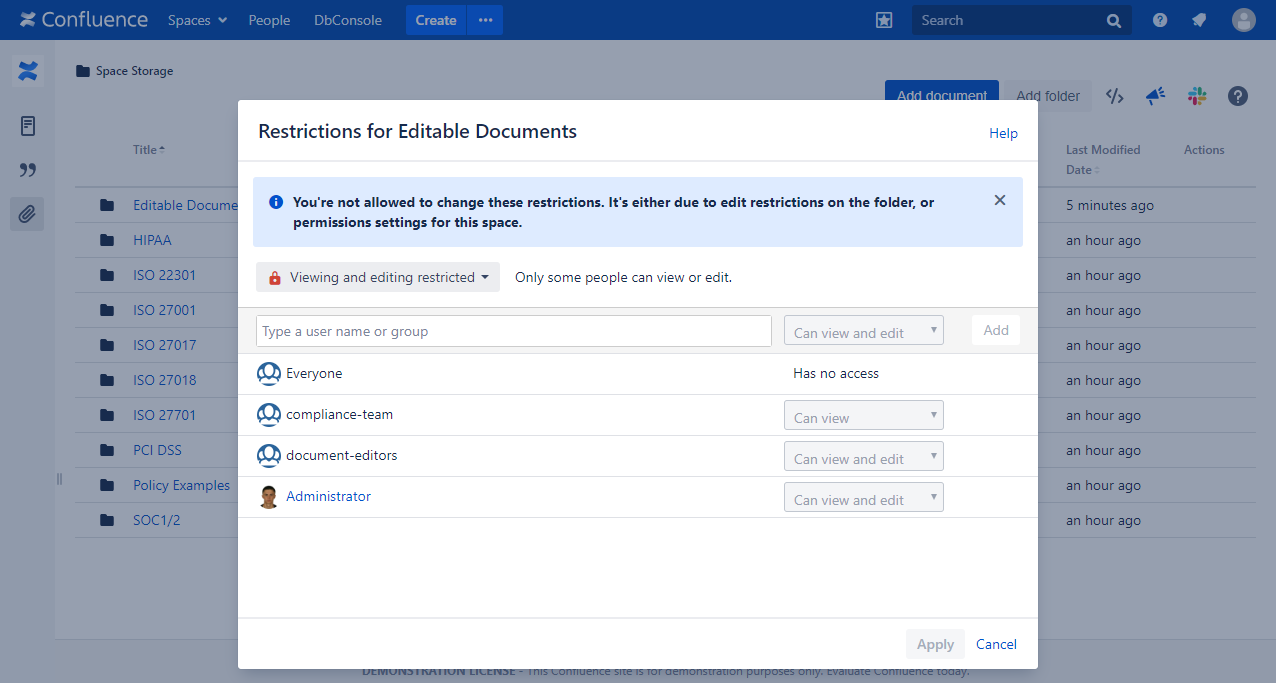Go to People in top navigation
The height and width of the screenshot is (683, 1276).
tap(269, 20)
